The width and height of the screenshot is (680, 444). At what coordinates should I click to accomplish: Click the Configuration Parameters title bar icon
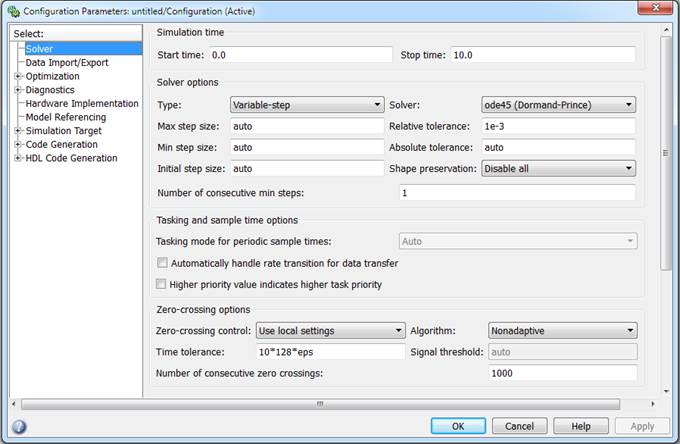14,11
